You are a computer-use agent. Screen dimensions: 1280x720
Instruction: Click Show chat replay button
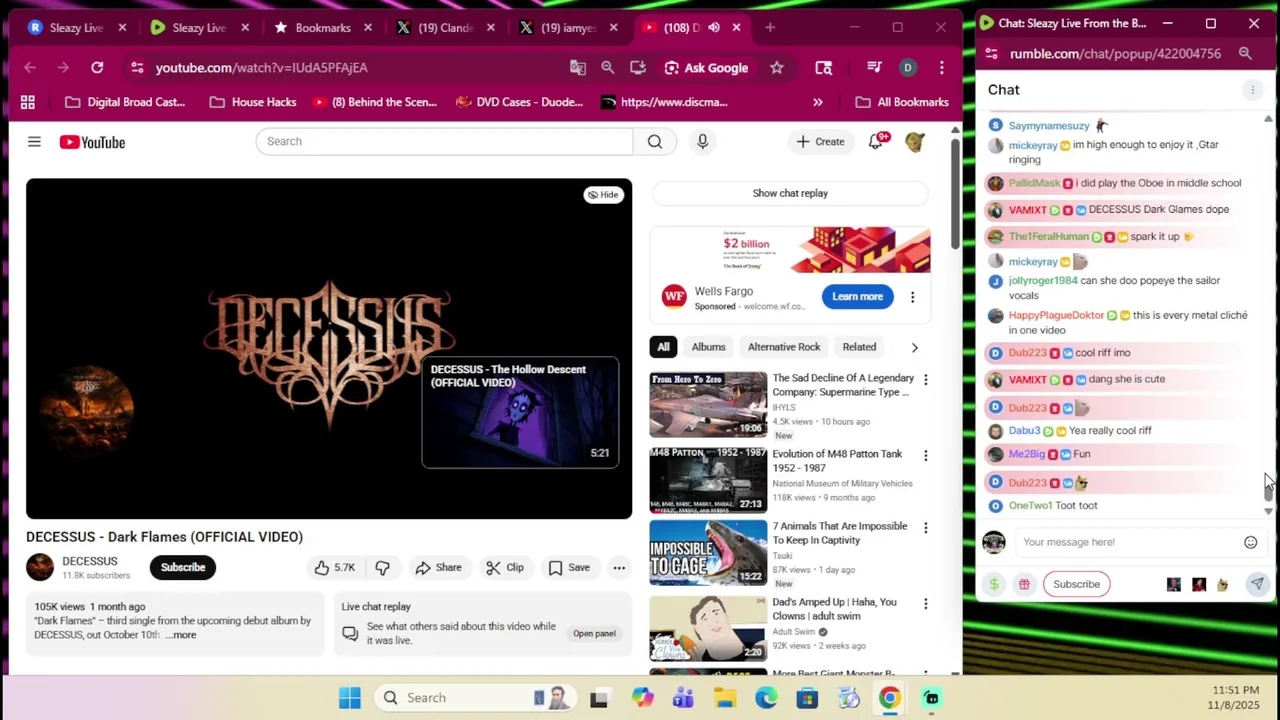click(790, 193)
